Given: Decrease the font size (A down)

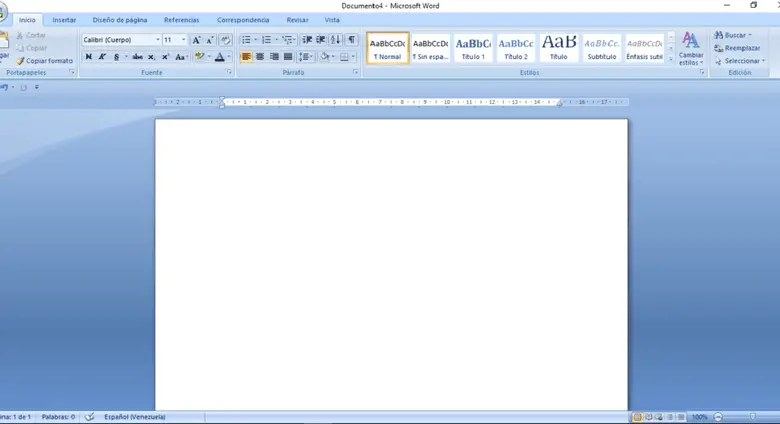Looking at the screenshot, I should (x=210, y=40).
